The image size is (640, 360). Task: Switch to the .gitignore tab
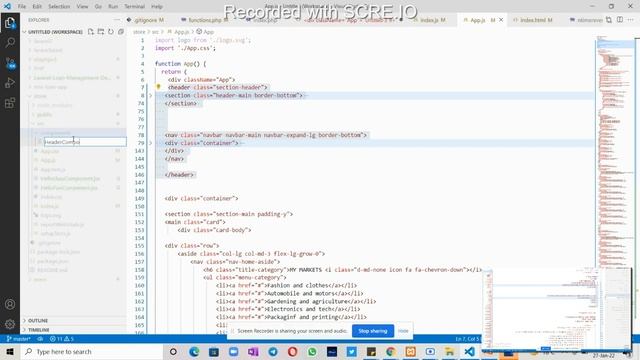pos(149,20)
